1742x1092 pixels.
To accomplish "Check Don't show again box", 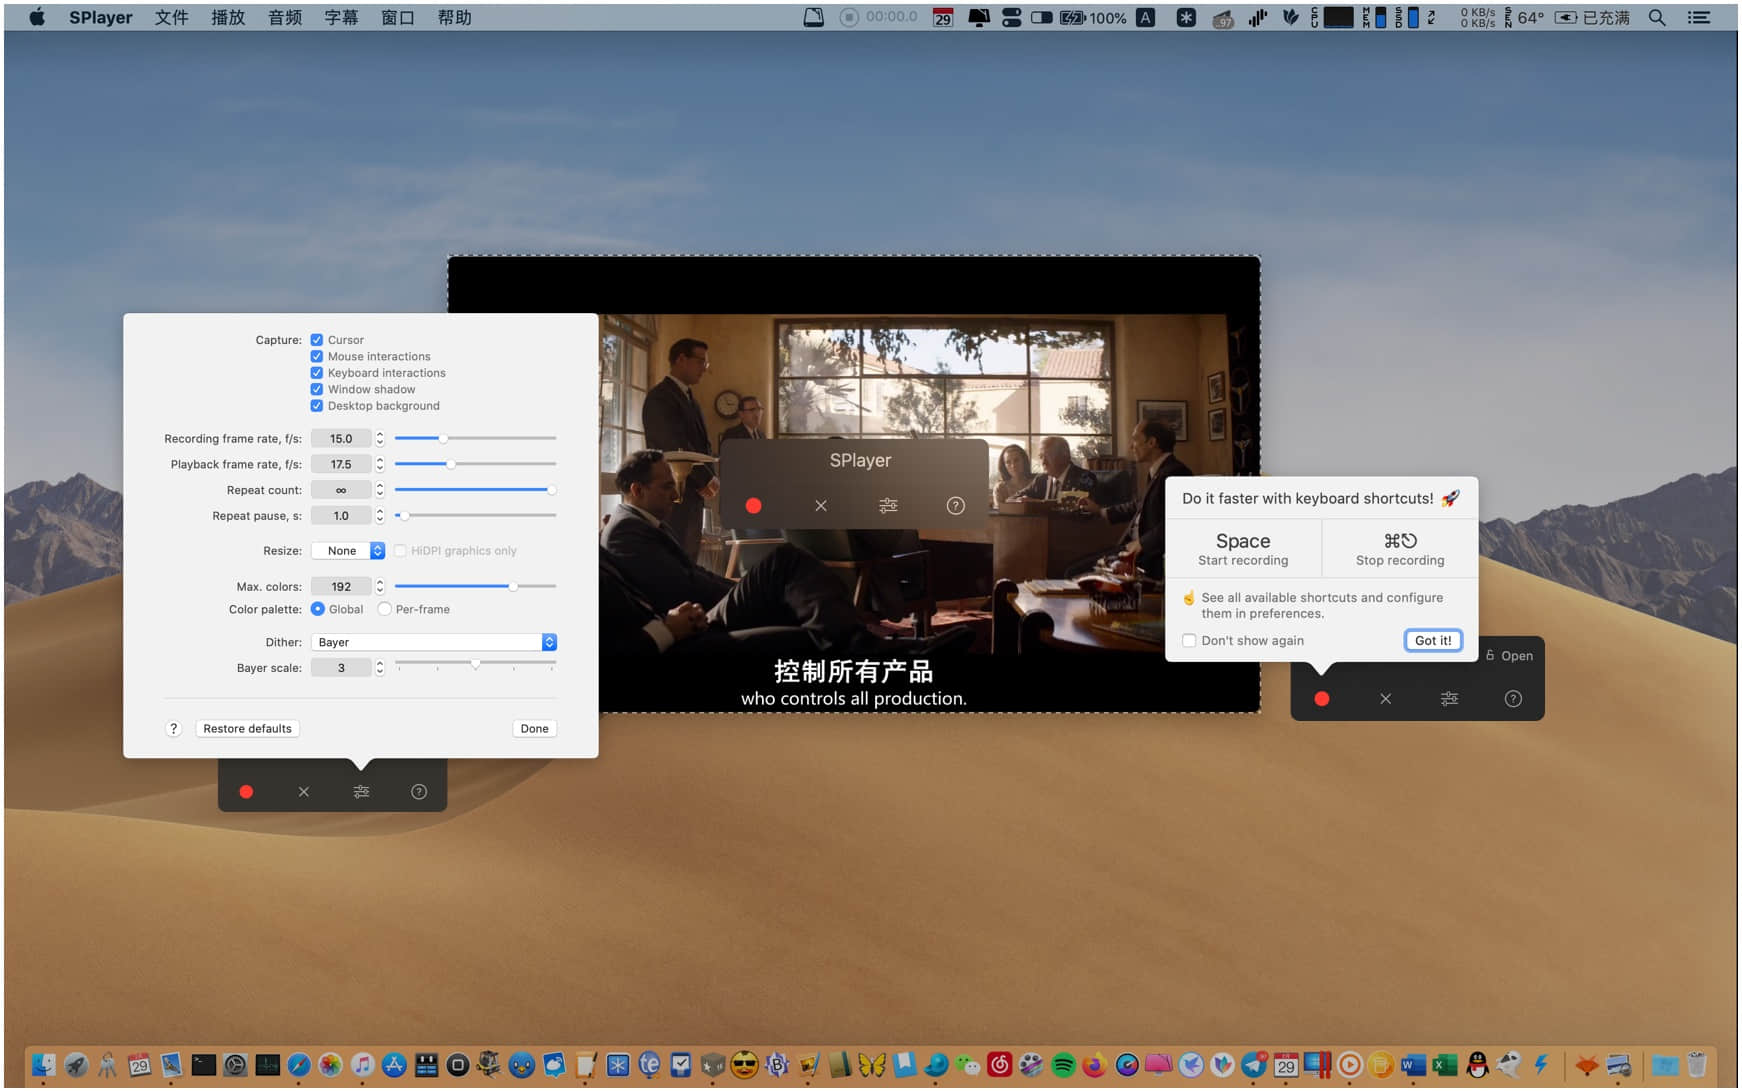I will point(1189,641).
